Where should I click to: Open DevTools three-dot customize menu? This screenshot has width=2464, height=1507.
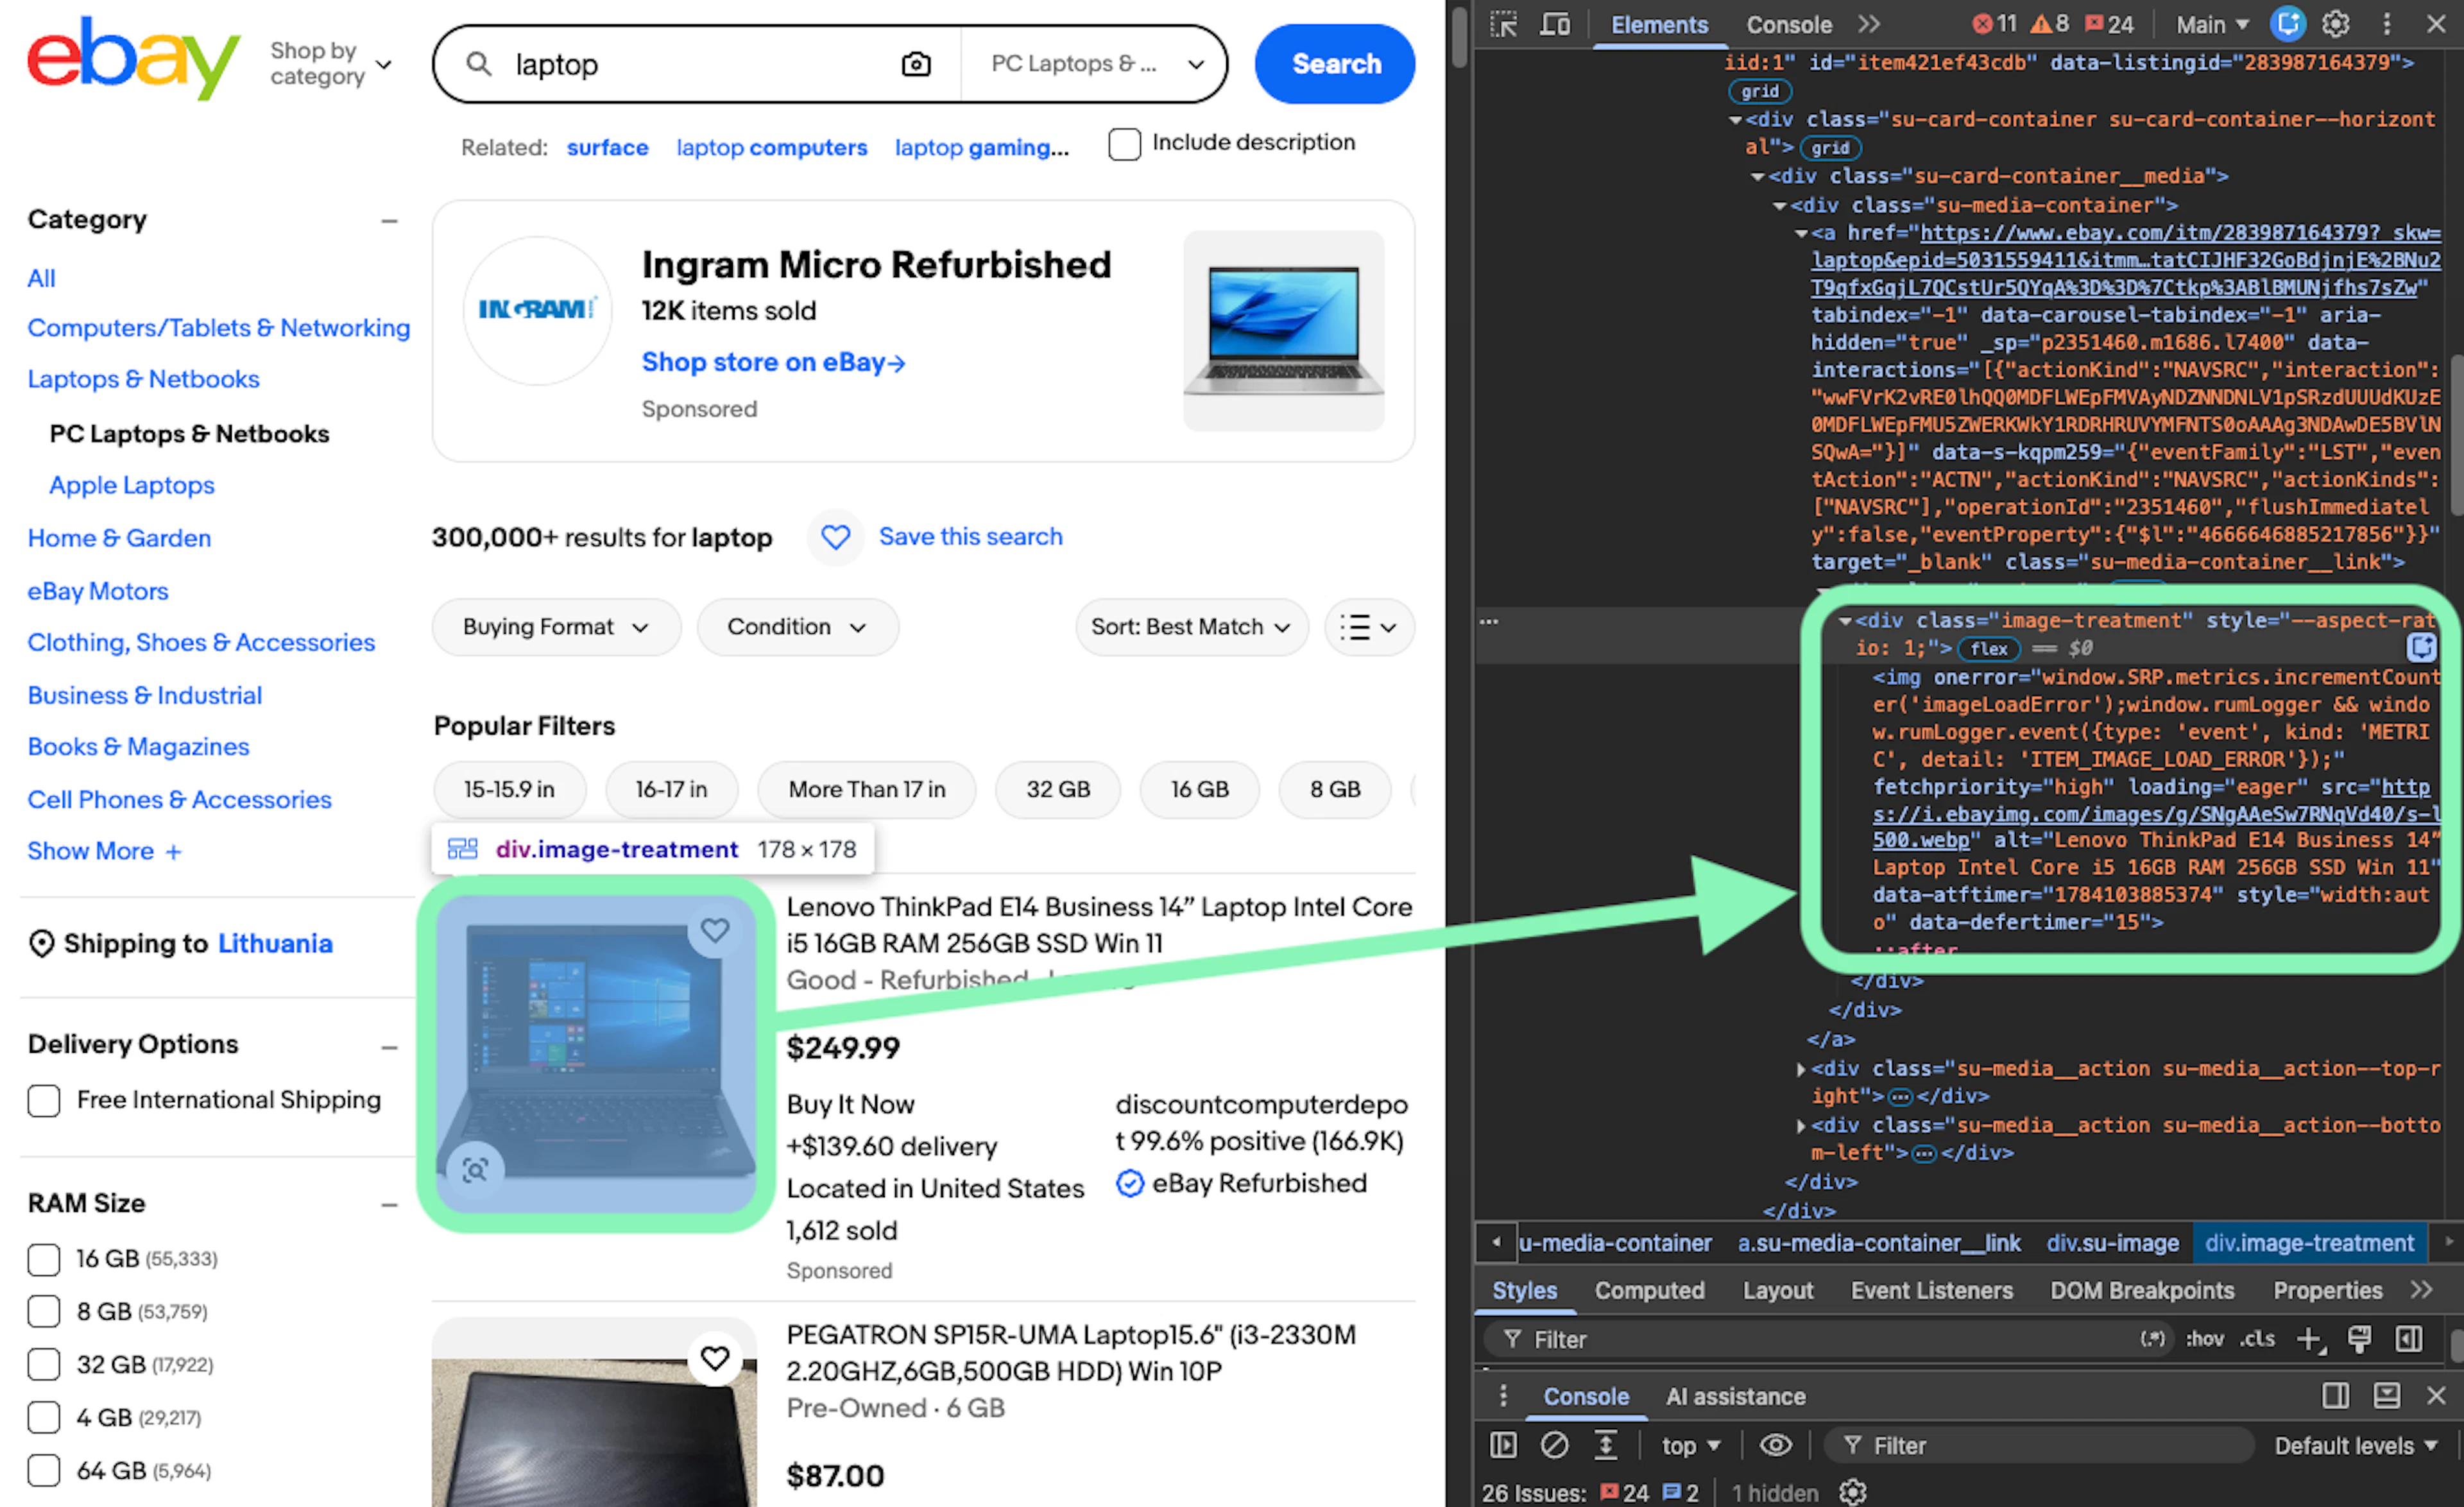point(2387,24)
